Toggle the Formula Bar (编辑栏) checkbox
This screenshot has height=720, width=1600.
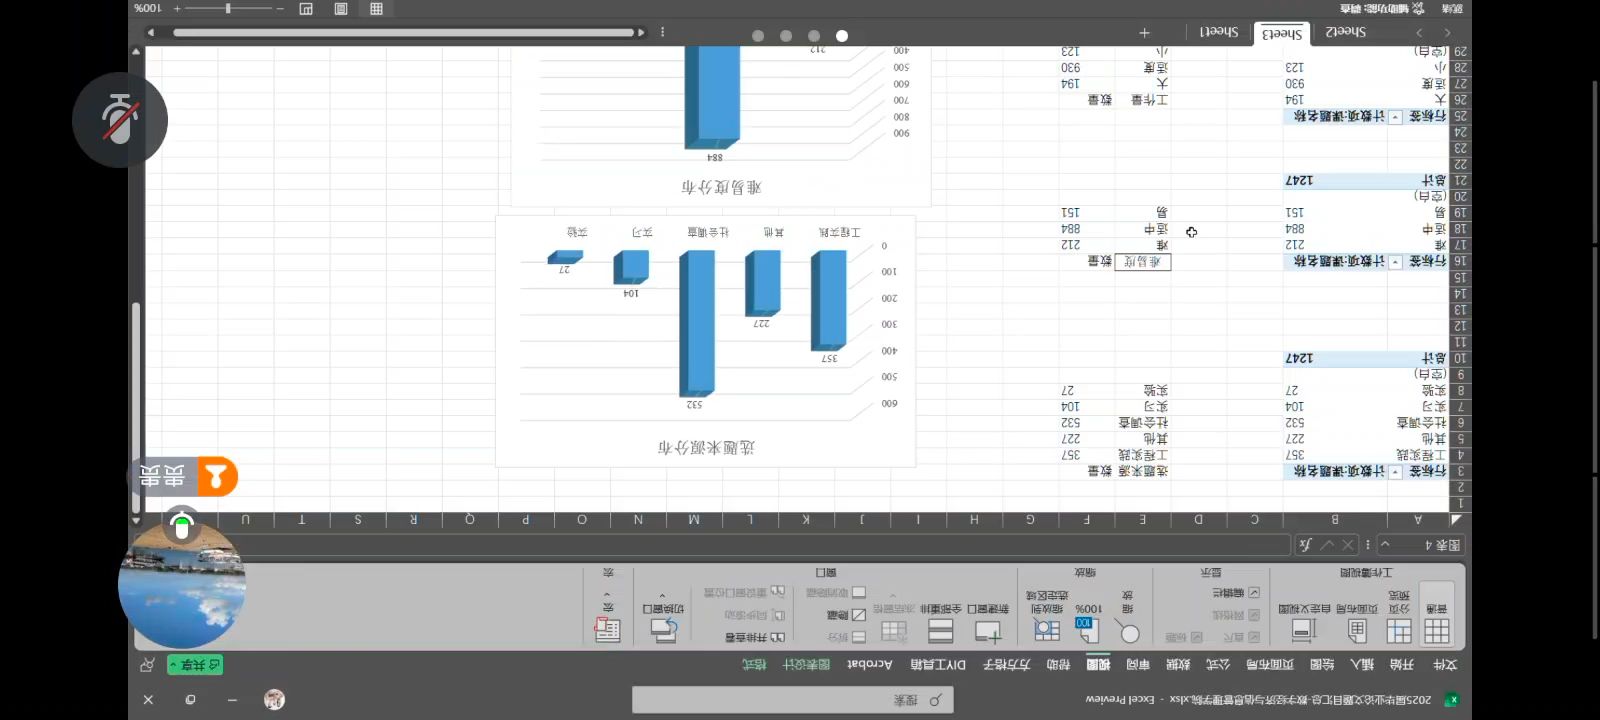click(x=1254, y=593)
